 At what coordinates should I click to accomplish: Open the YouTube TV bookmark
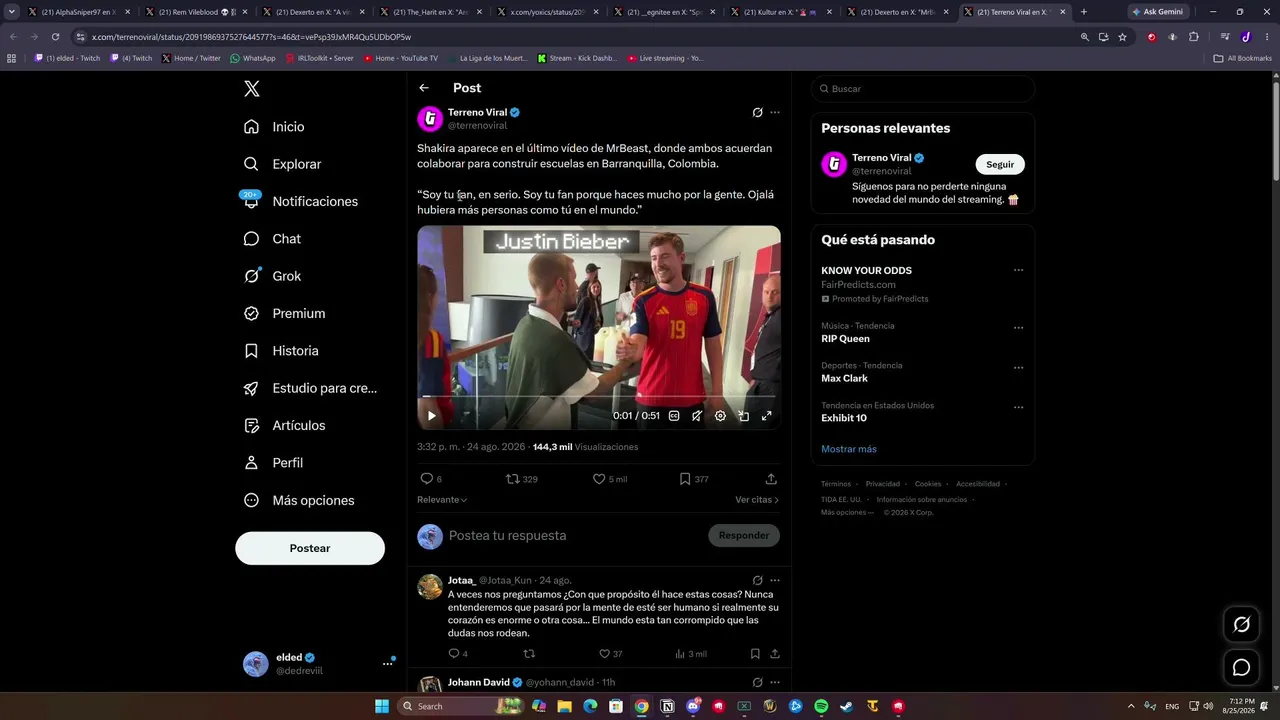400,58
